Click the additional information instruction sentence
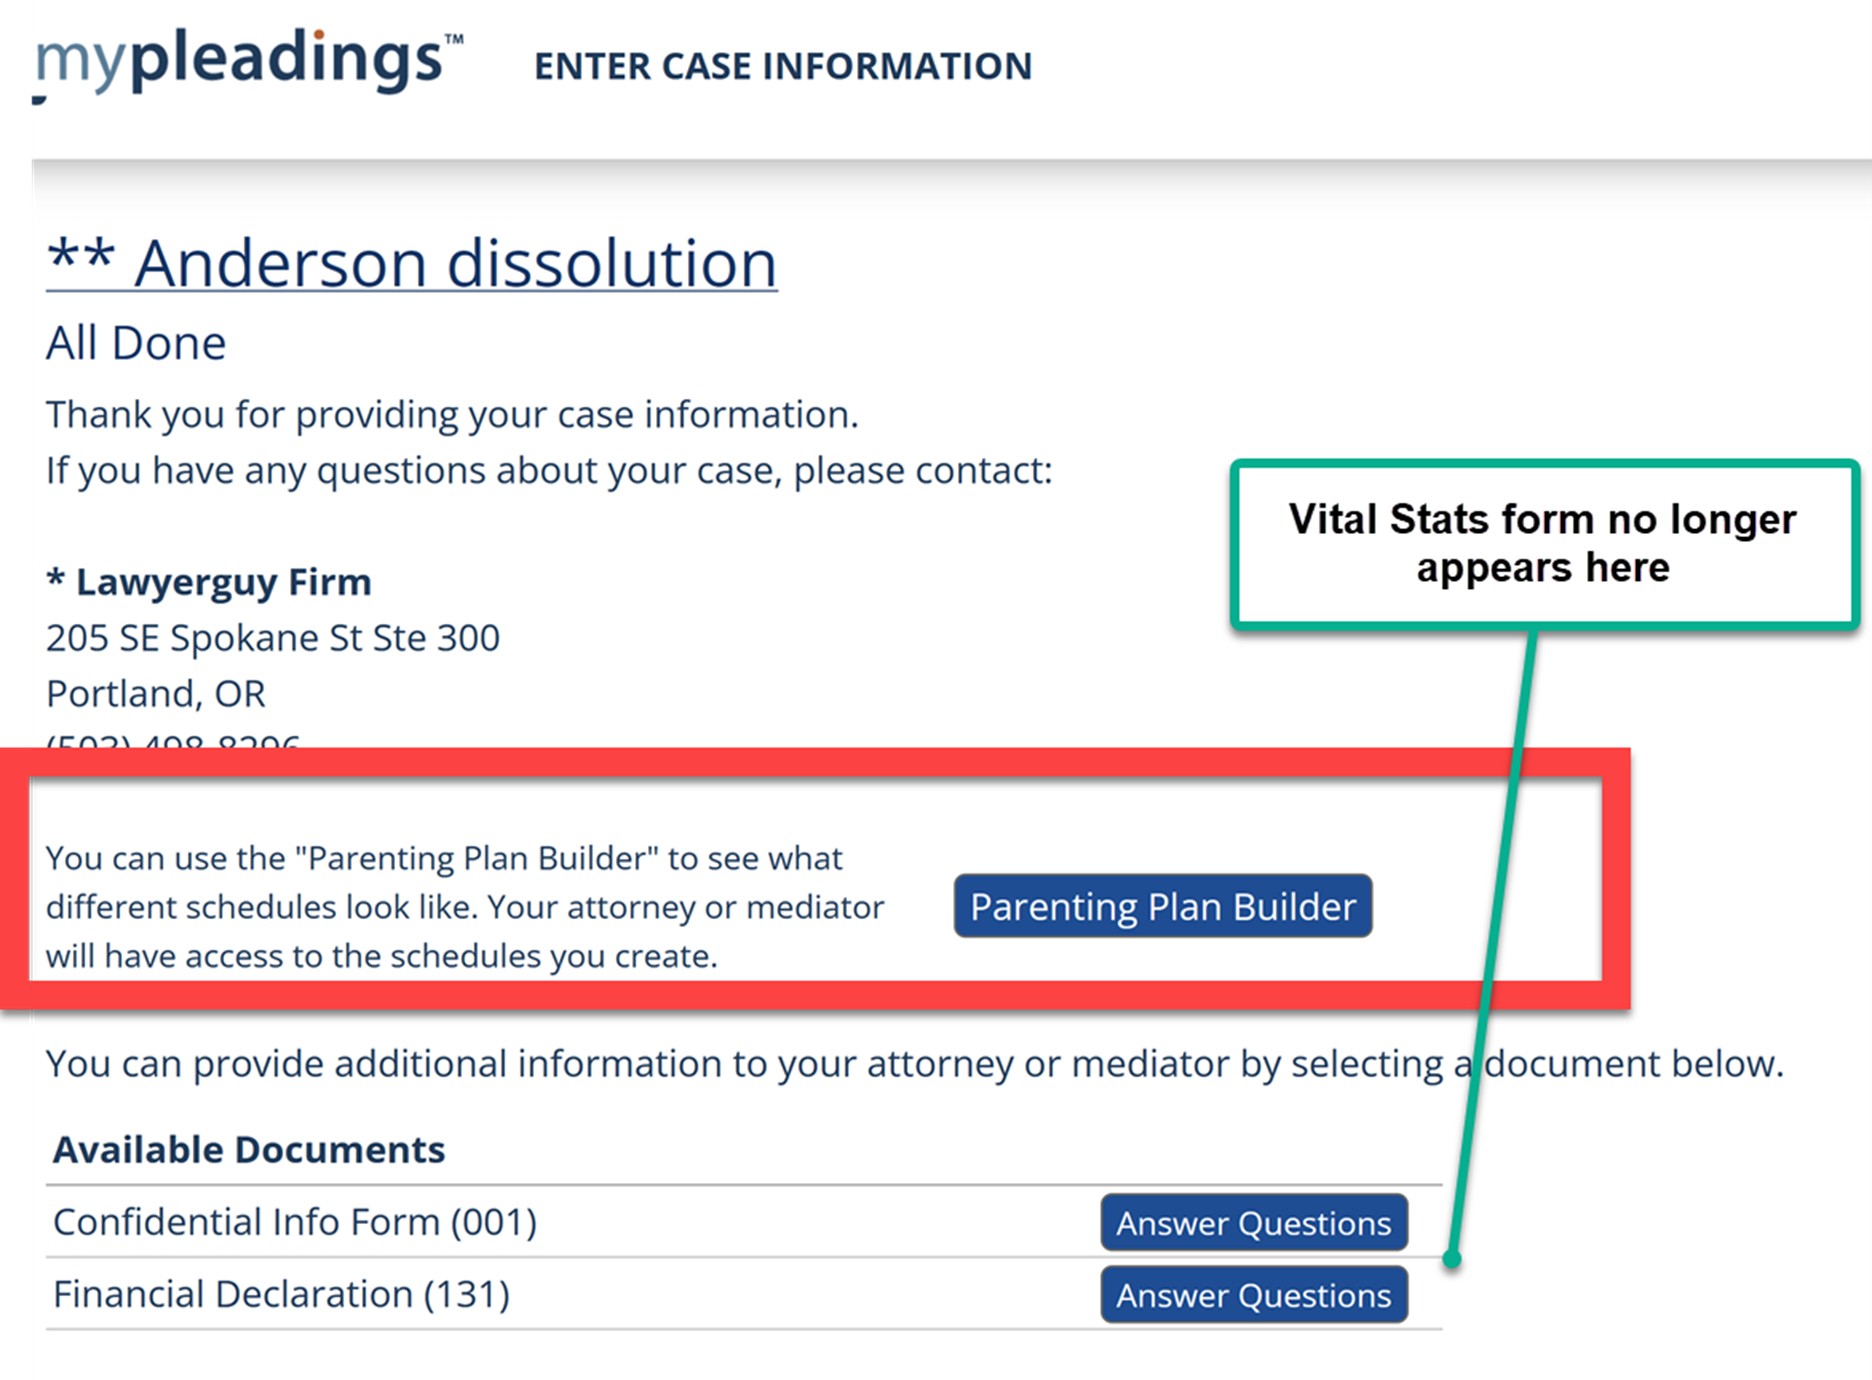This screenshot has height=1380, width=1872. [x=914, y=1064]
